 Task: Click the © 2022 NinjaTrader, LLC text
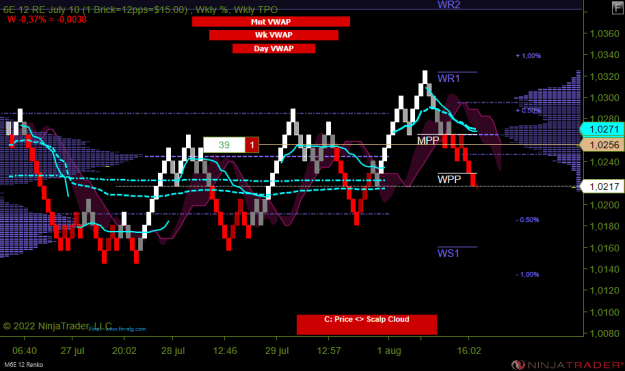tap(57, 326)
